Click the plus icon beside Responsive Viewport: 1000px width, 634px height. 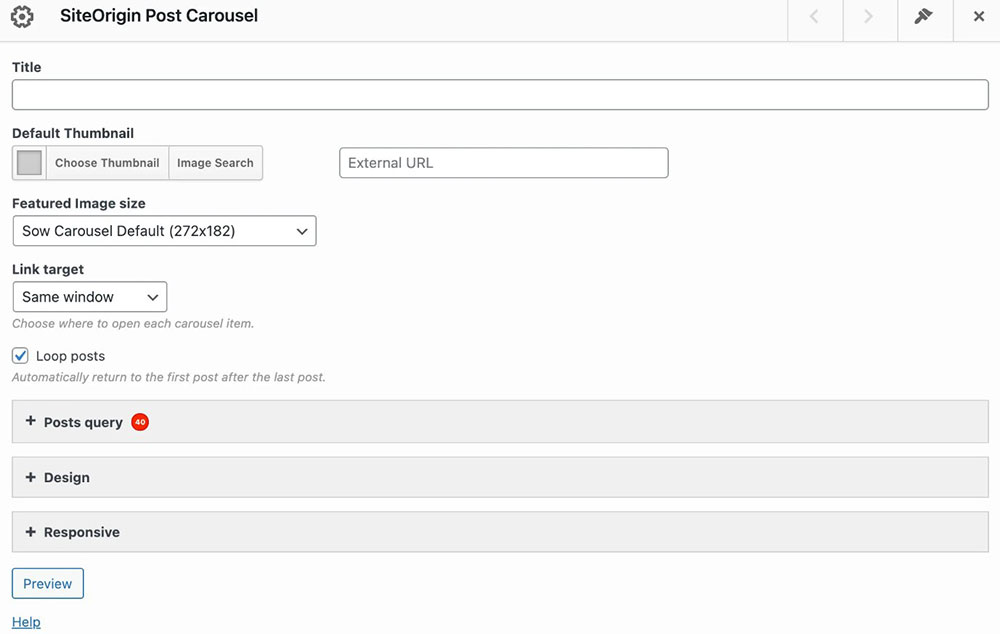[30, 532]
